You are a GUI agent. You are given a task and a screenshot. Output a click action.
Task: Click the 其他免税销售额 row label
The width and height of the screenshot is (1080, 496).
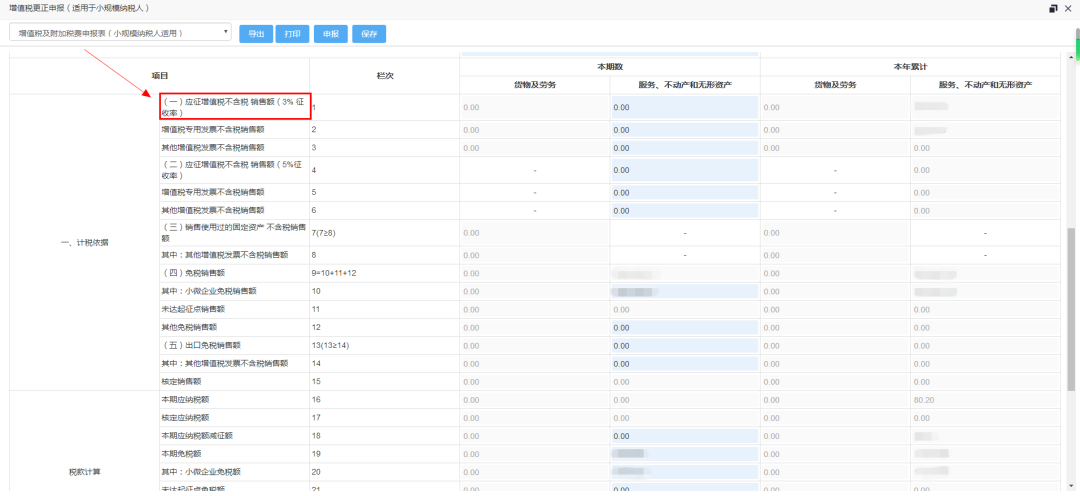click(189, 327)
